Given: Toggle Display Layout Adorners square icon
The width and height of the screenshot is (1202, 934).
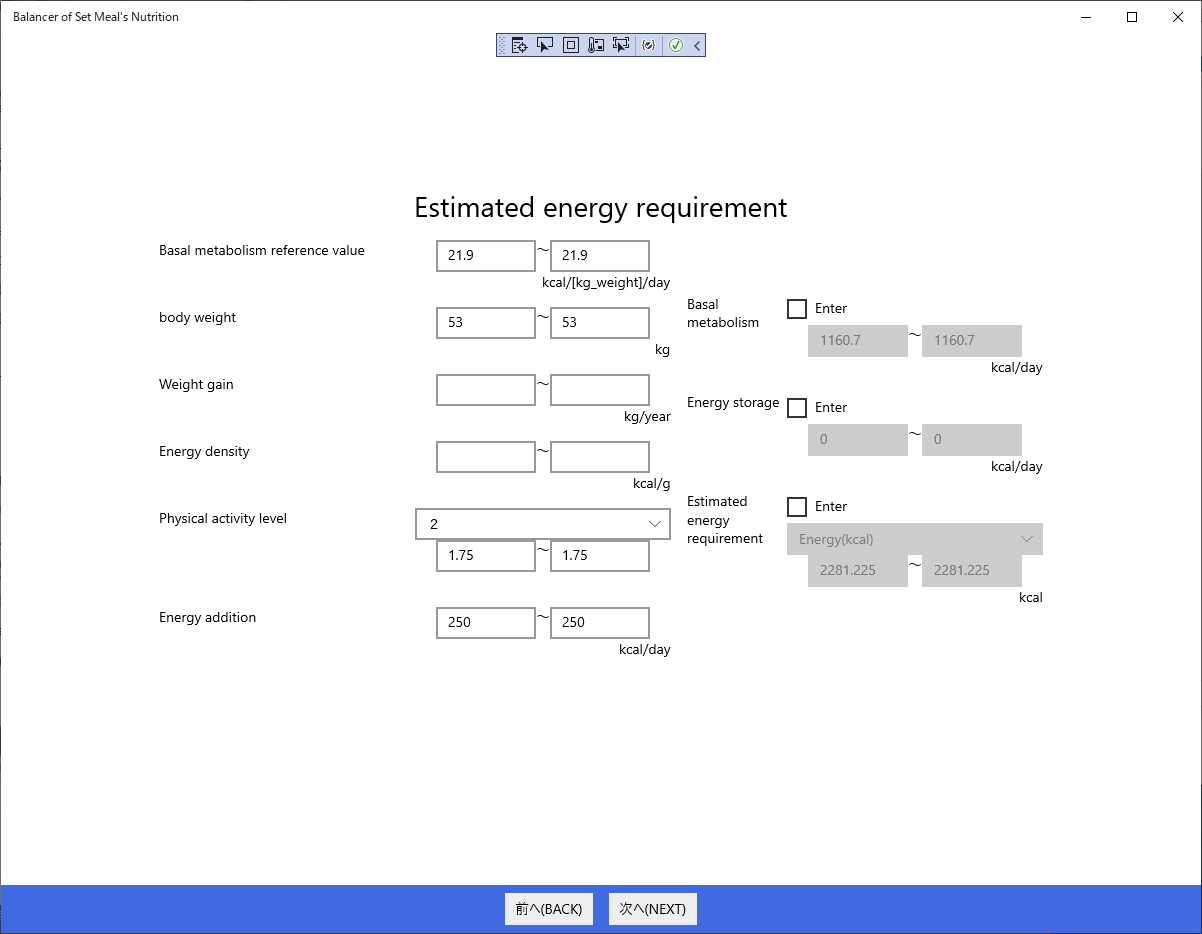Looking at the screenshot, I should 570,45.
